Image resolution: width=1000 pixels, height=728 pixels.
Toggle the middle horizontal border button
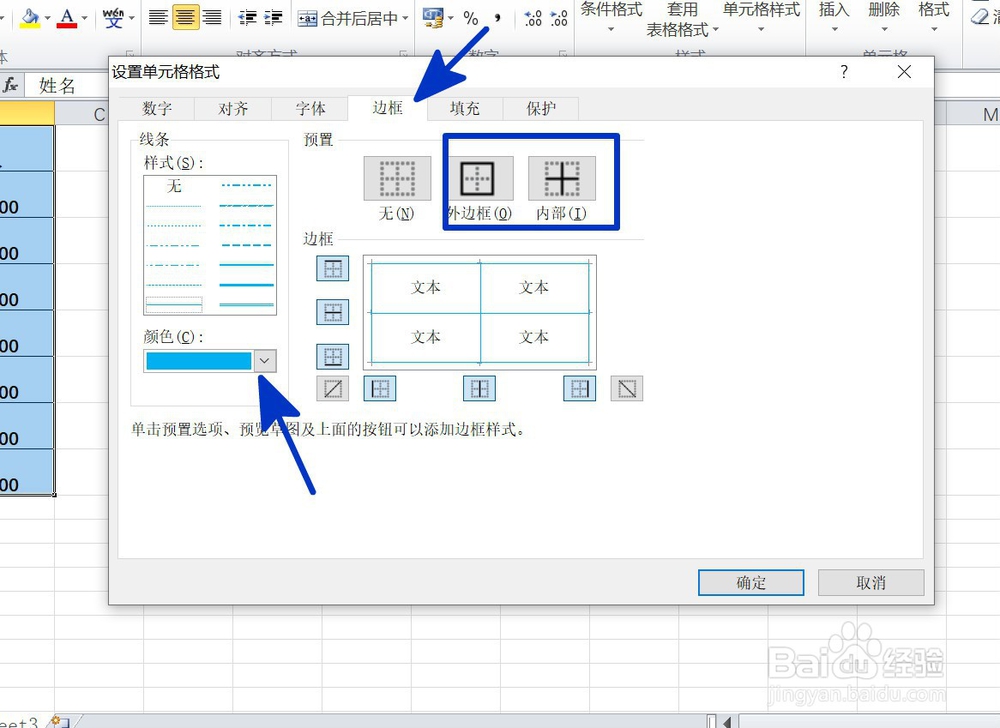coord(332,312)
